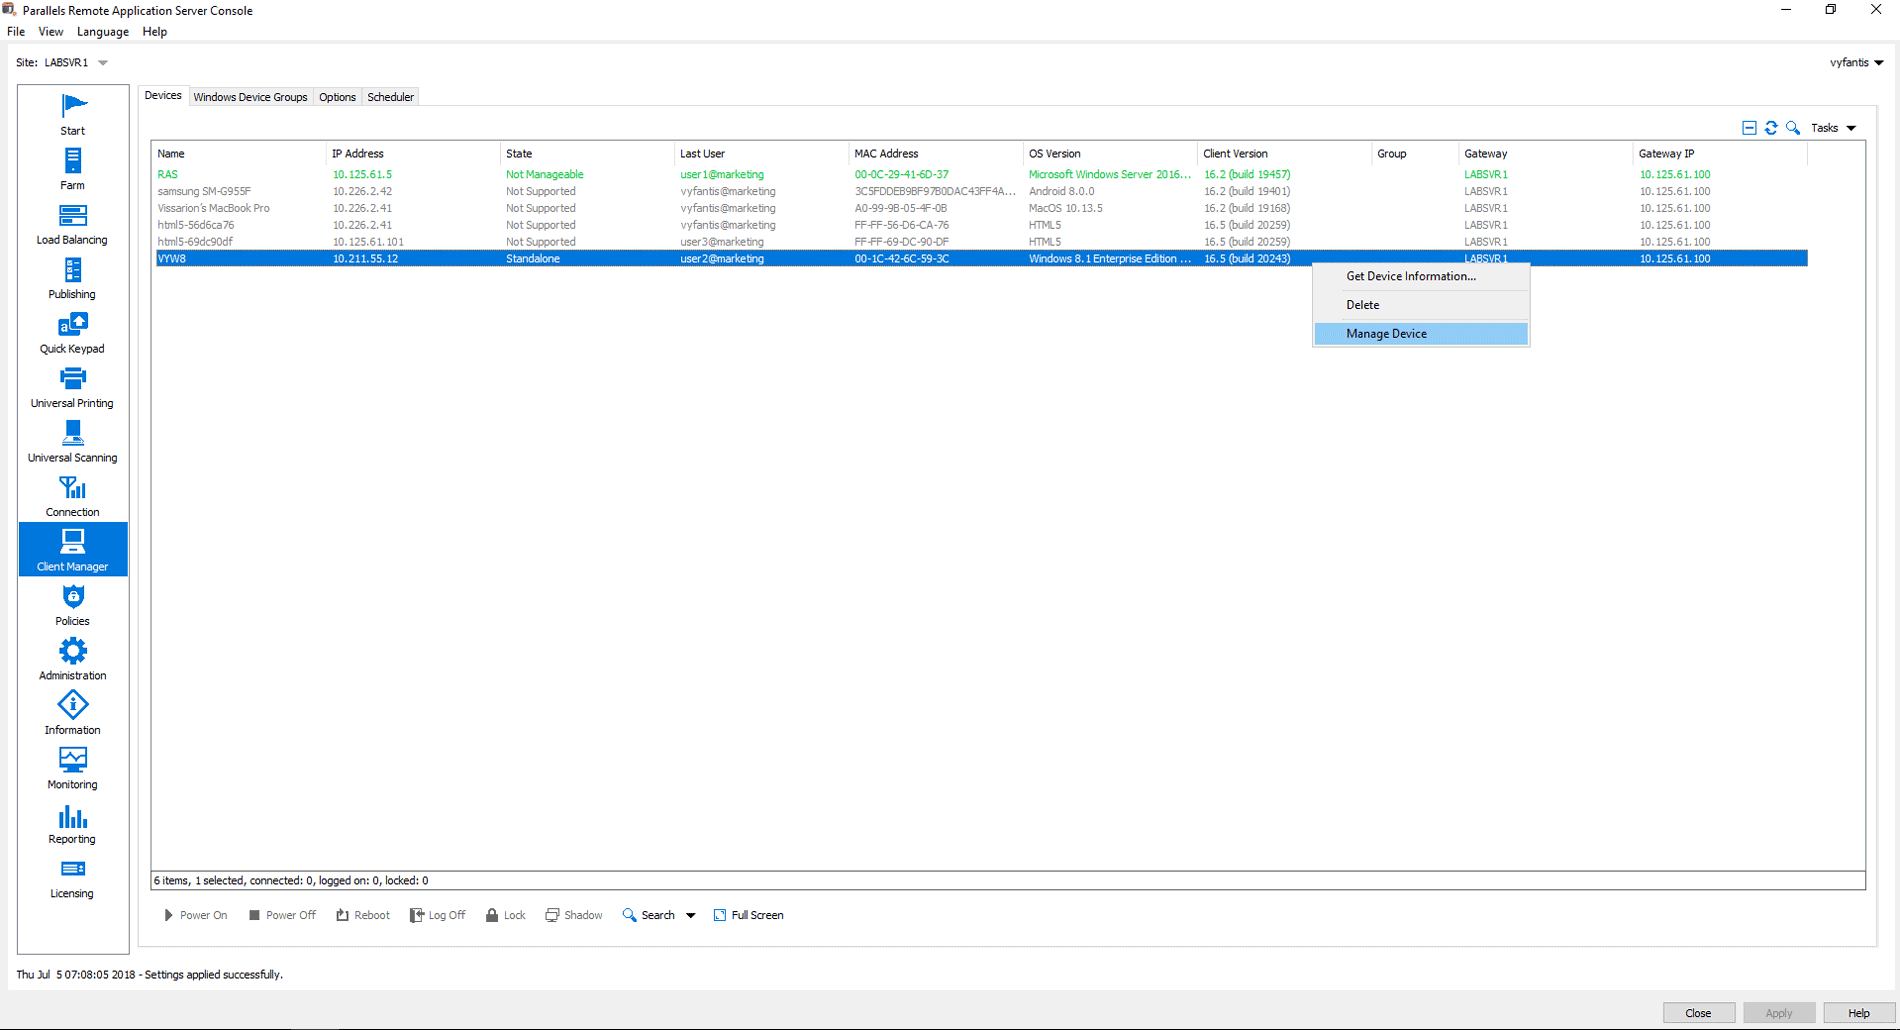The height and width of the screenshot is (1030, 1900).
Task: Refresh the devices list
Action: point(1771,128)
